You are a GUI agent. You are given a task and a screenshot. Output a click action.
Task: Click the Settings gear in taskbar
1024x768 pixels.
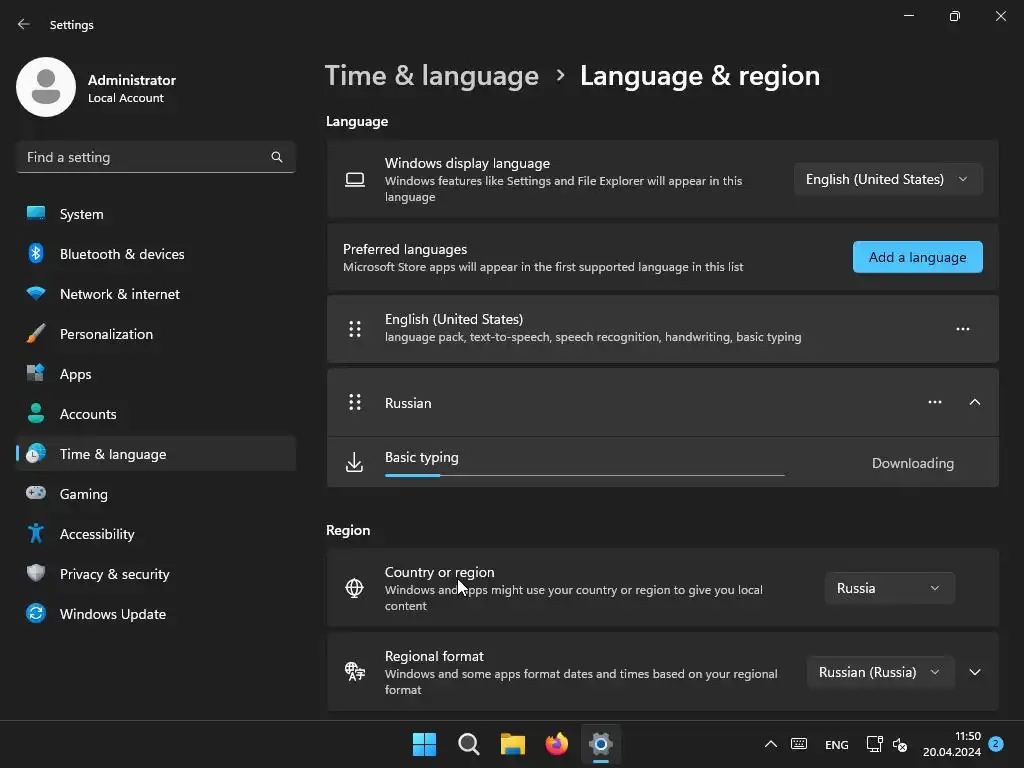(x=601, y=744)
